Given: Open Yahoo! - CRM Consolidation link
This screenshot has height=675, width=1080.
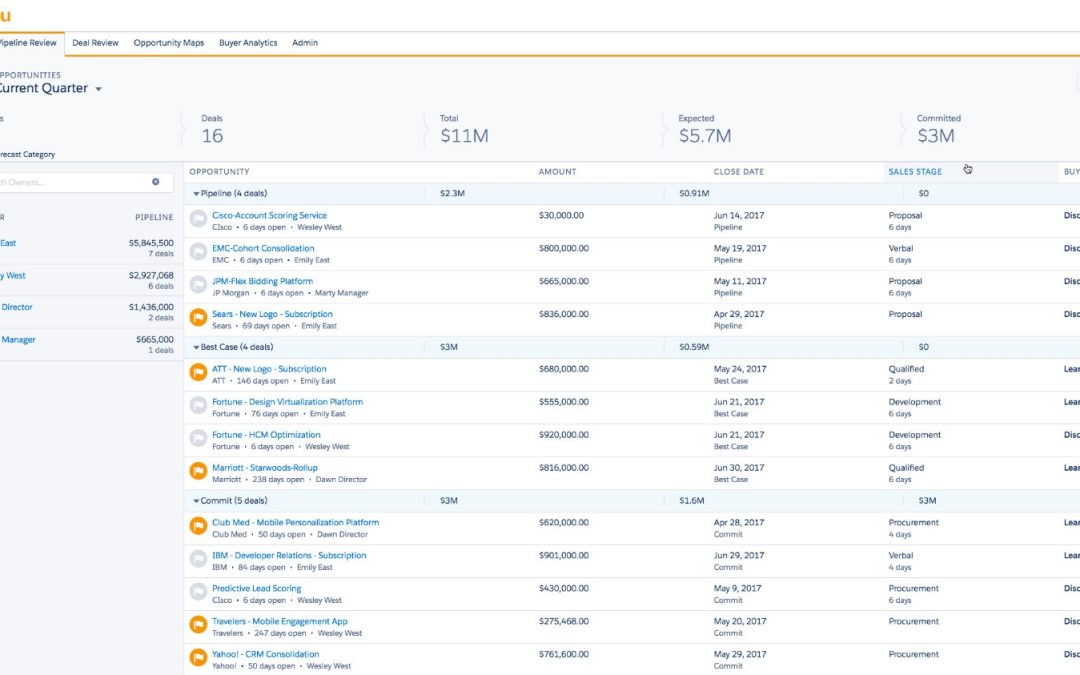Looking at the screenshot, I should [265, 654].
